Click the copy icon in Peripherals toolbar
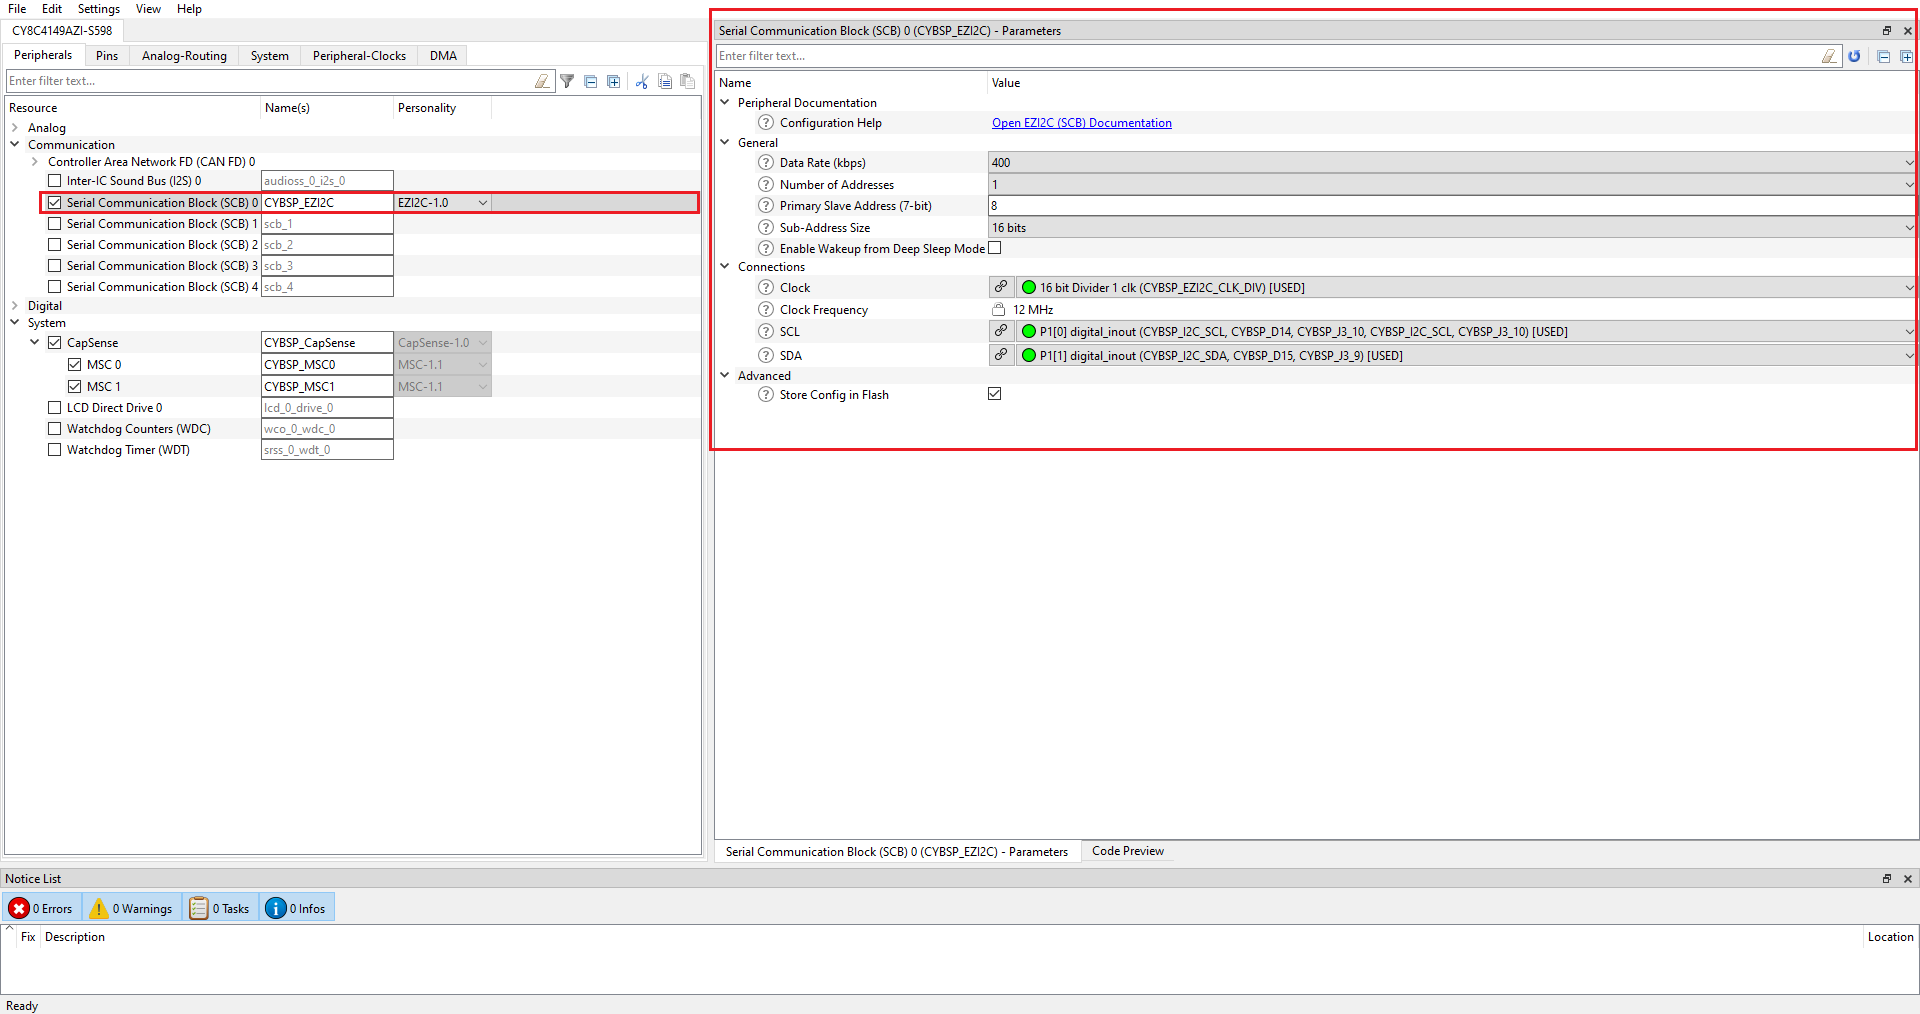 tap(665, 81)
